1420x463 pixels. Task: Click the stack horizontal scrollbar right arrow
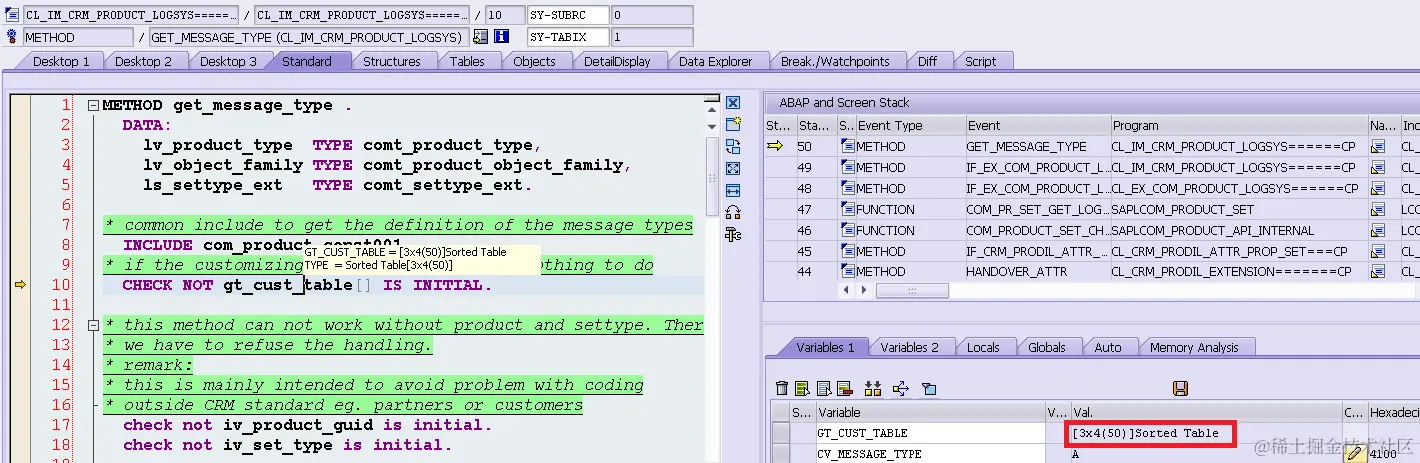[864, 290]
